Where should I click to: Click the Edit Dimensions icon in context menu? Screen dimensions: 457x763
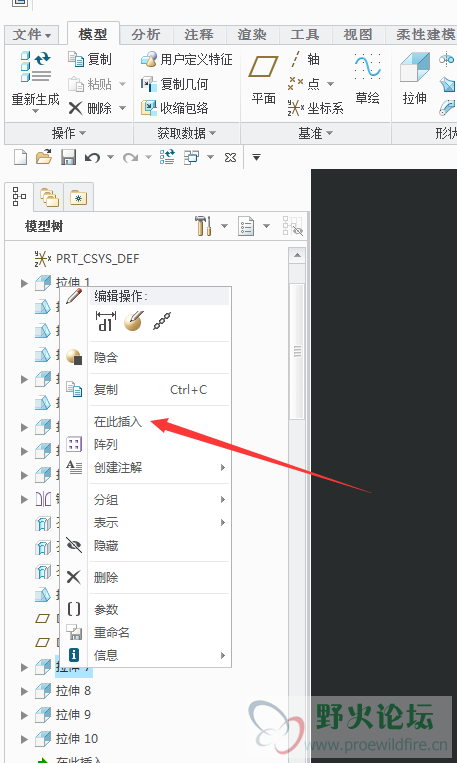(106, 321)
